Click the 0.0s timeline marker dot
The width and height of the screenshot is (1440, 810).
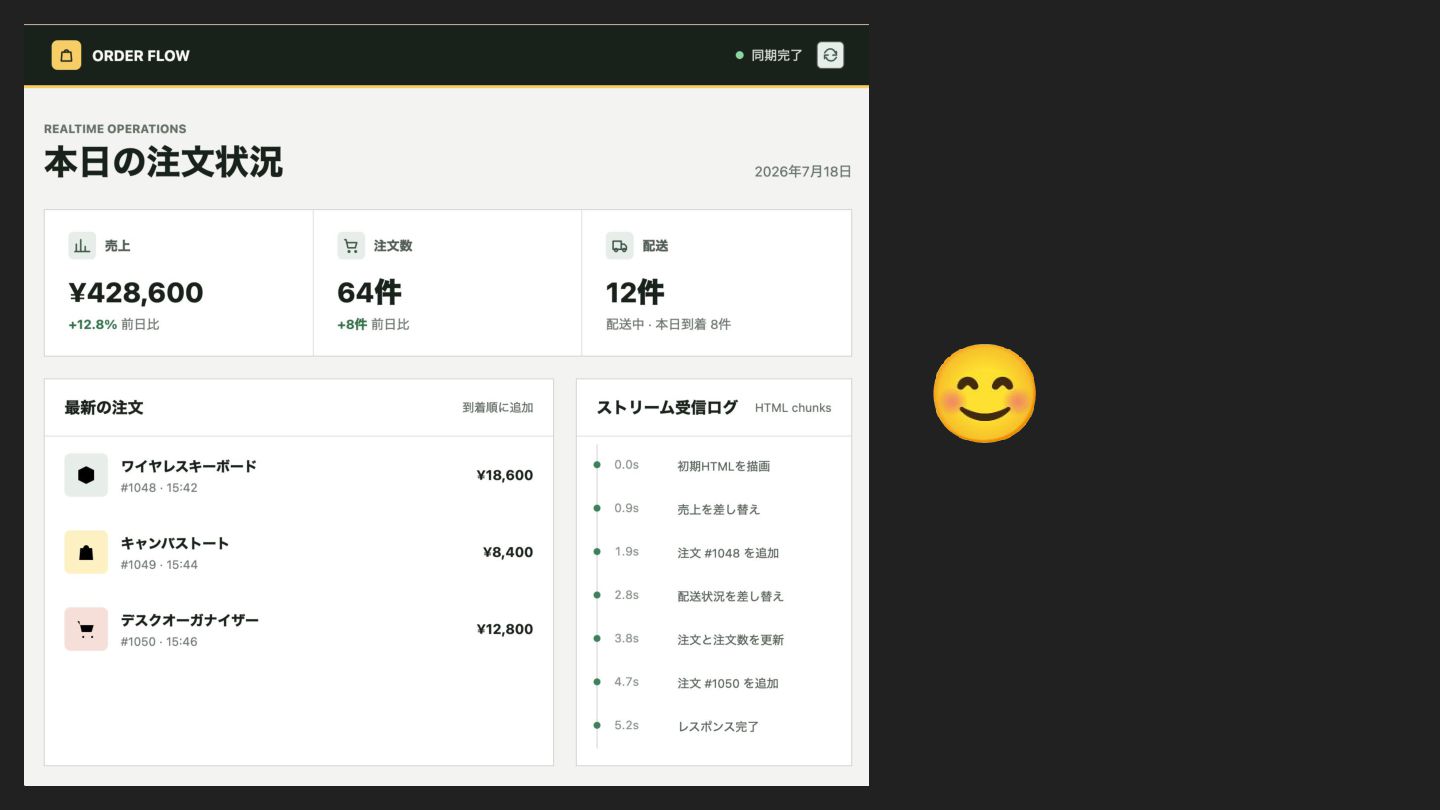pyautogui.click(x=597, y=465)
